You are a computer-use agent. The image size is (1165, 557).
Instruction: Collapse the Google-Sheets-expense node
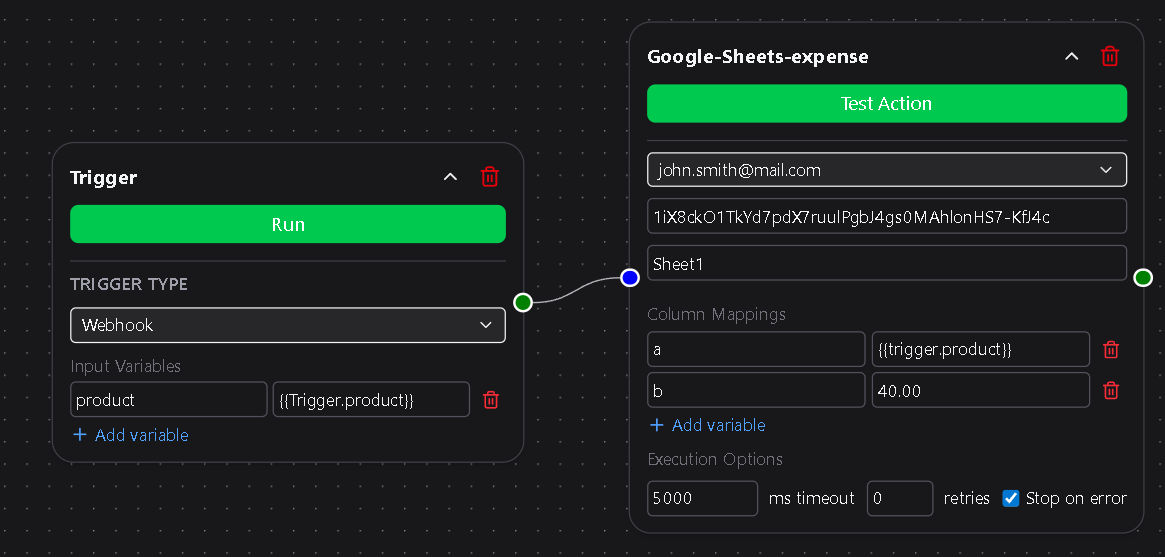(x=1071, y=56)
